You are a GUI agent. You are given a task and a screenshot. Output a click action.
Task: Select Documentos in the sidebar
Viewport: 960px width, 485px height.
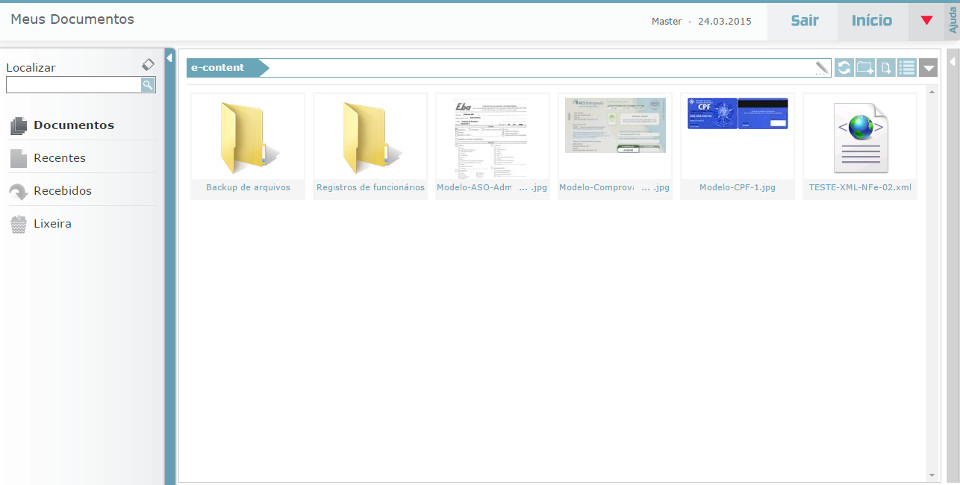coord(73,126)
